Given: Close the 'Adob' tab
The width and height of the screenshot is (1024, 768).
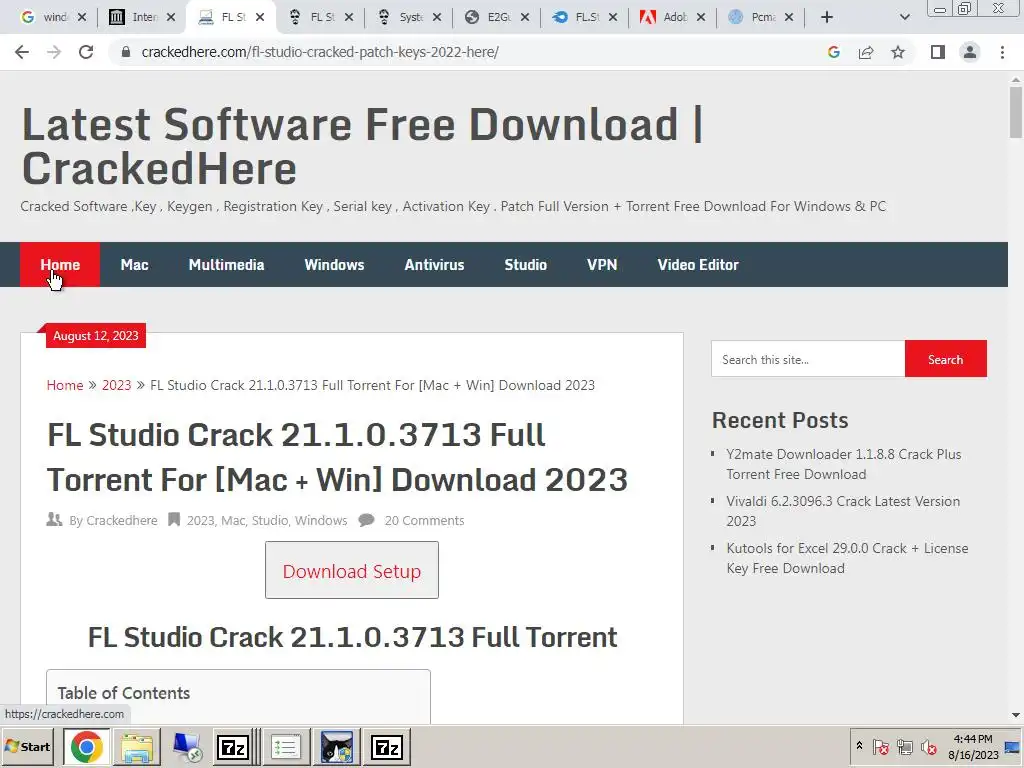Looking at the screenshot, I should pyautogui.click(x=701, y=17).
